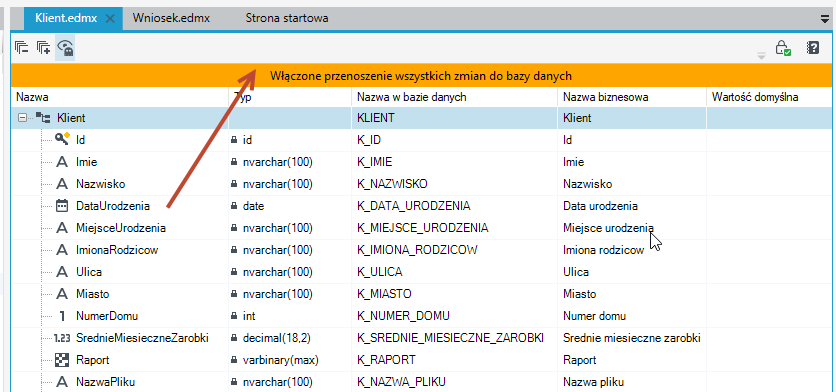Click the text type icon of ImionaRodzicow
The image size is (836, 392).
(x=62, y=250)
